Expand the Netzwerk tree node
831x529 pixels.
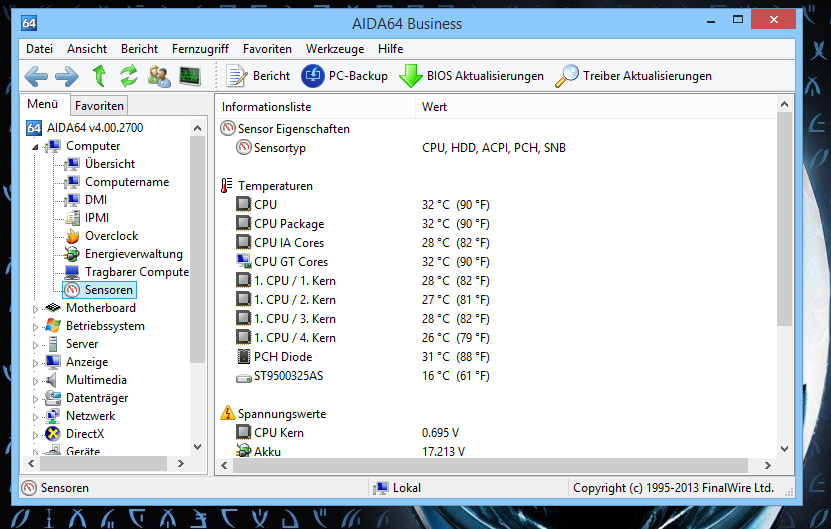click(36, 417)
